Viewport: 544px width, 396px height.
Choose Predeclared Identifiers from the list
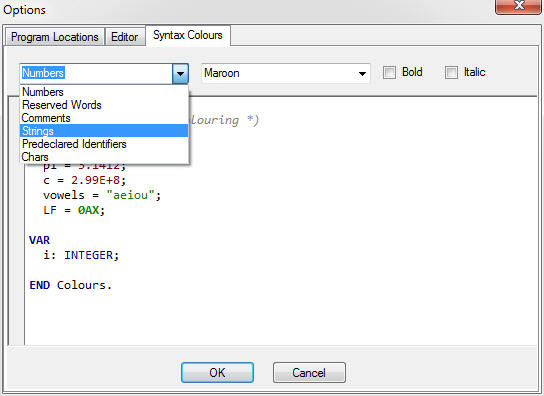point(104,144)
